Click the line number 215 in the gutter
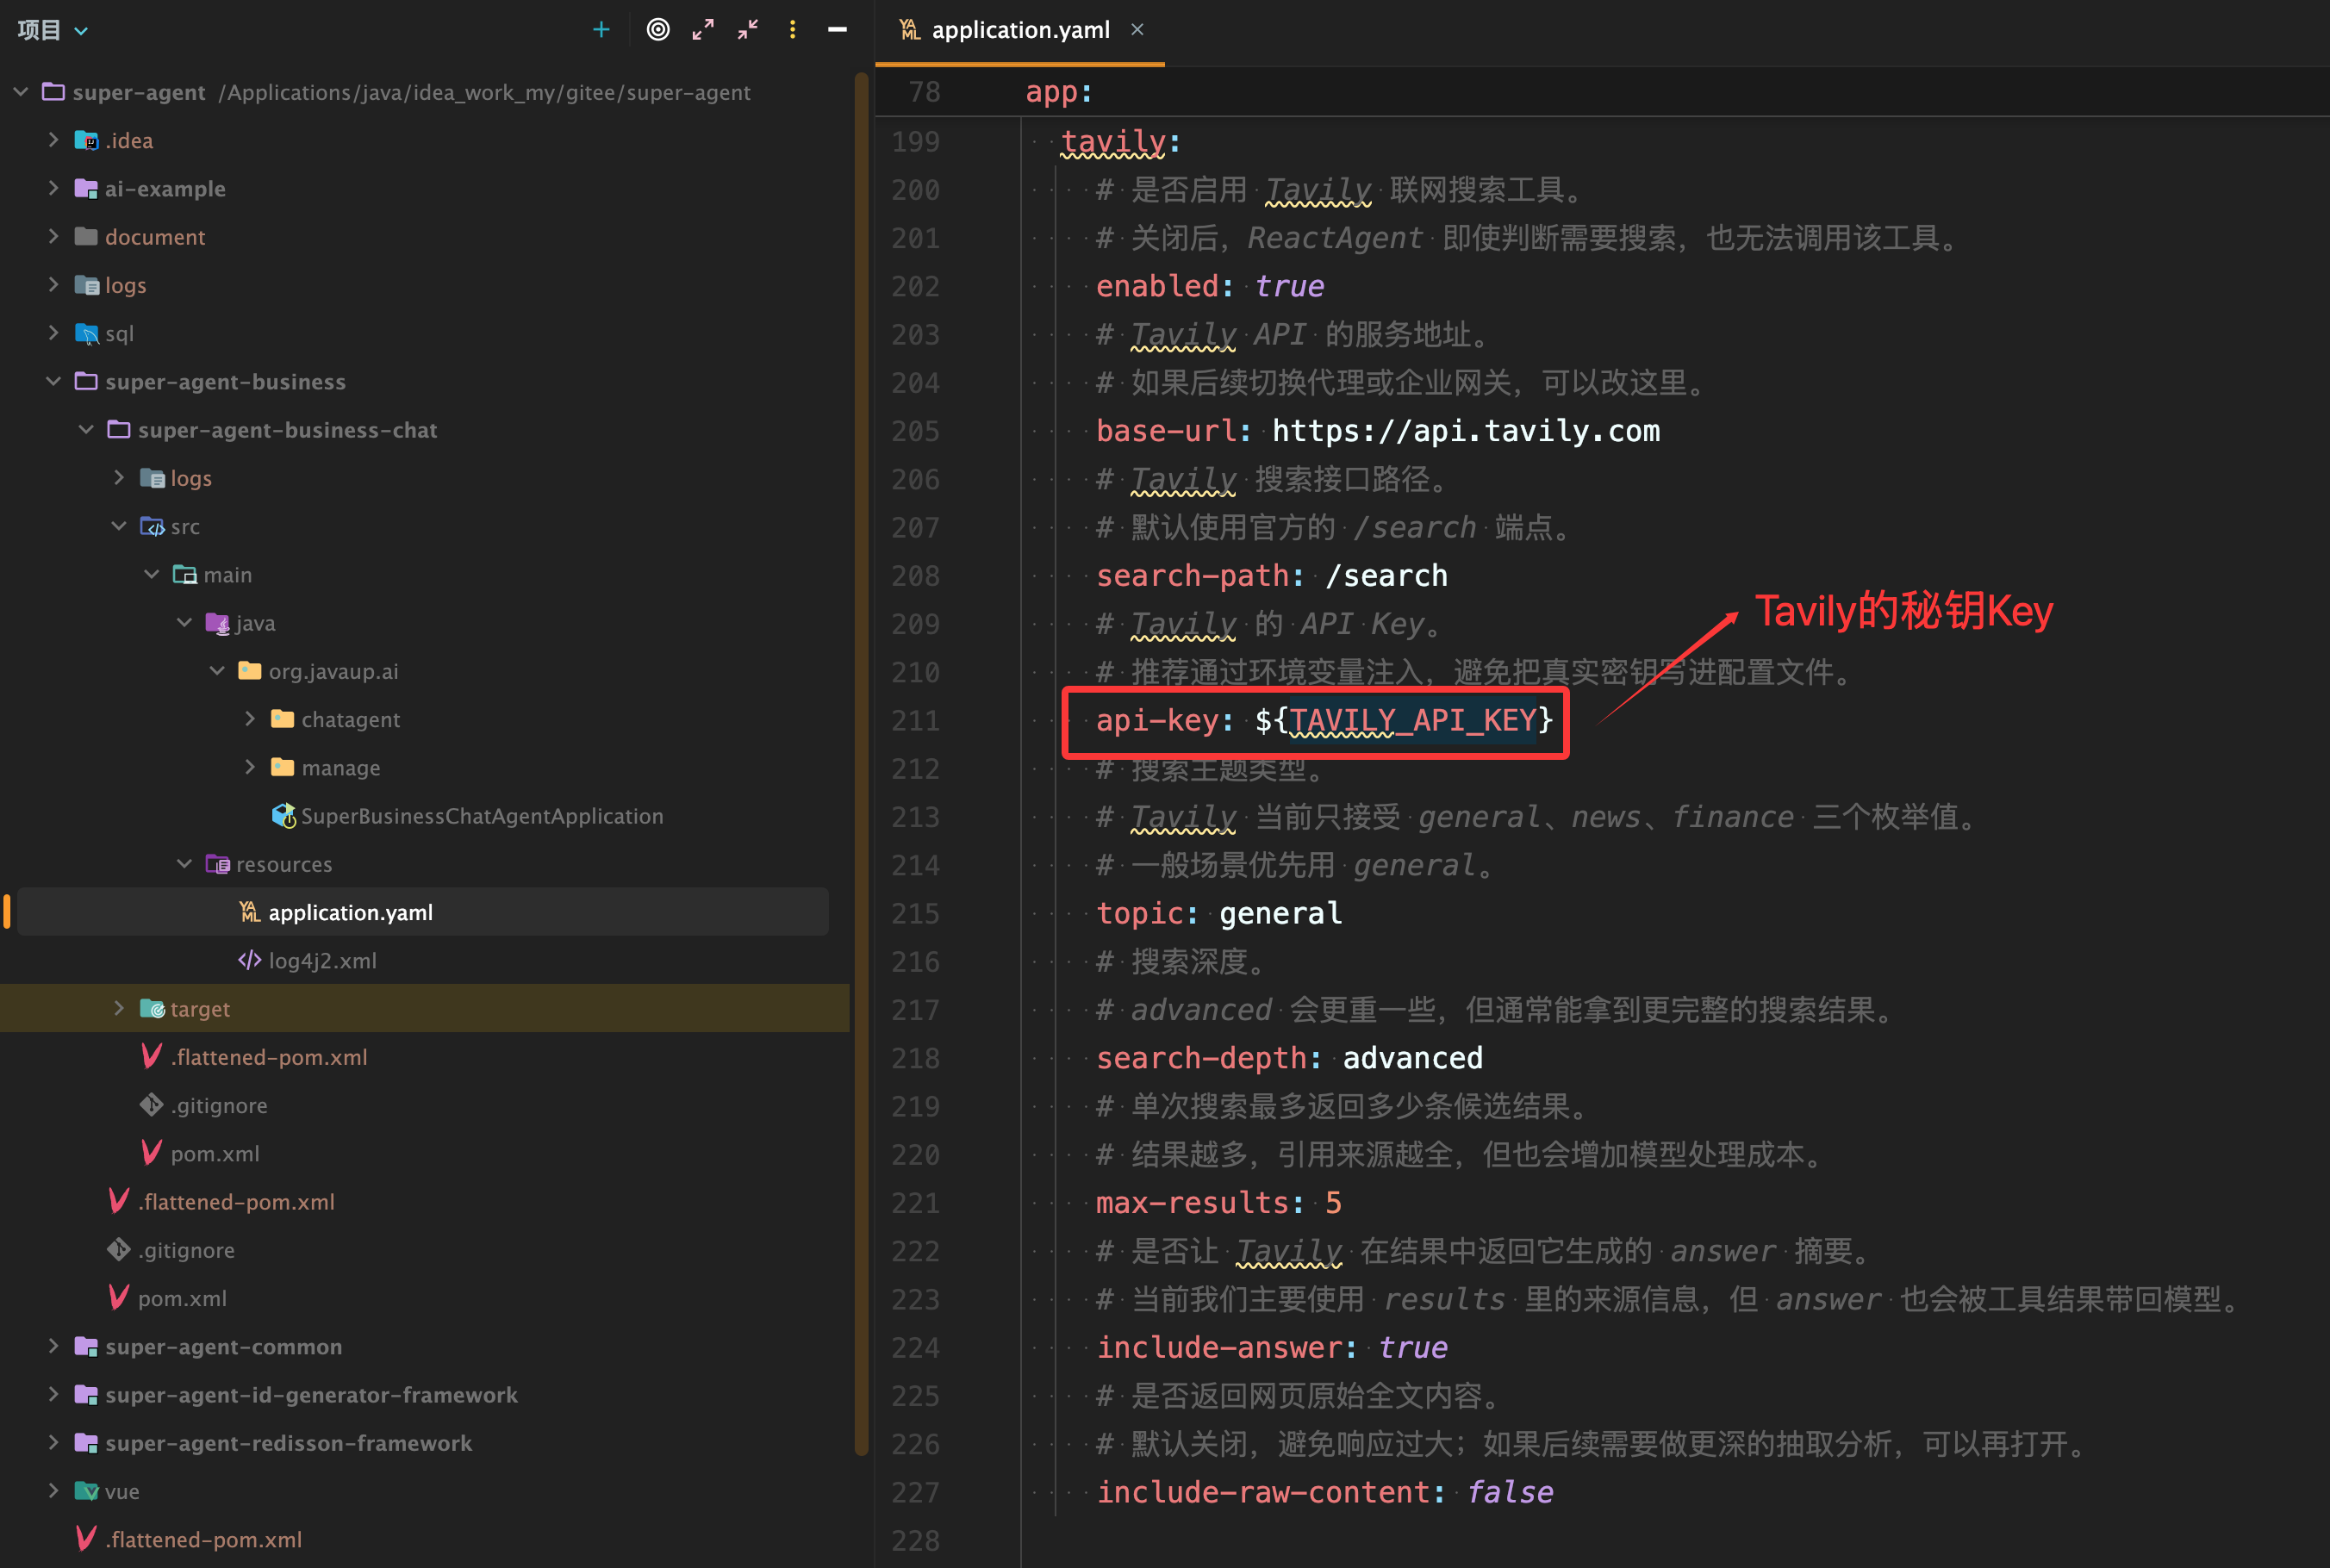This screenshot has height=1568, width=2330. click(915, 913)
